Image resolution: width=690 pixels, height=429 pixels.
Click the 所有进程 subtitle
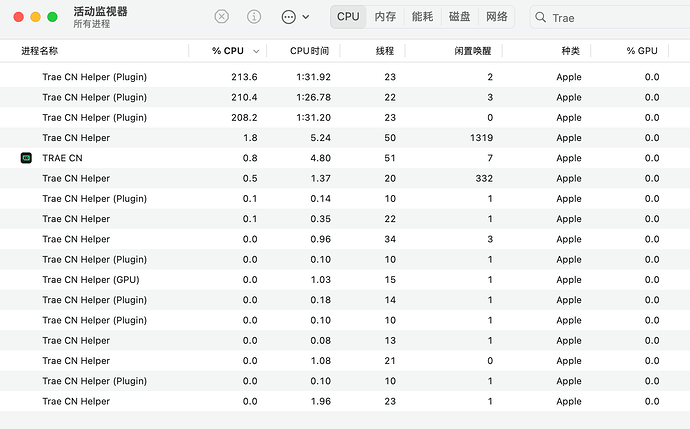[x=92, y=24]
